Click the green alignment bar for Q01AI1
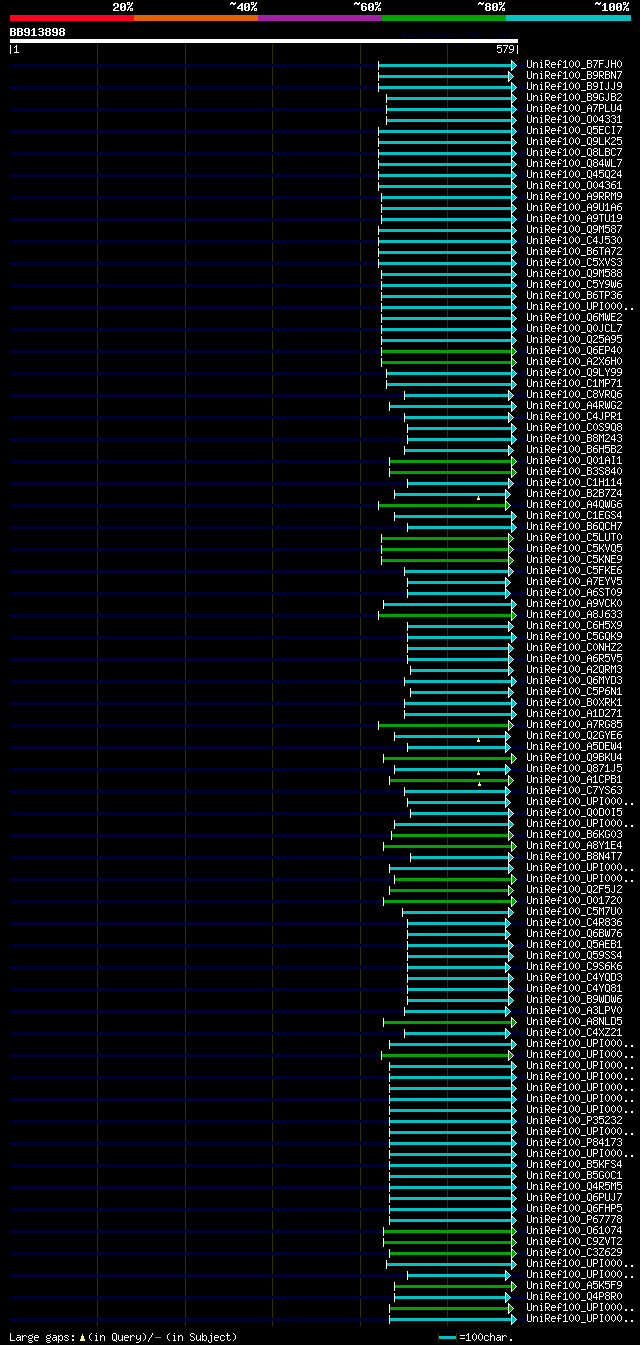Viewport: 640px width, 1345px height. click(x=453, y=460)
